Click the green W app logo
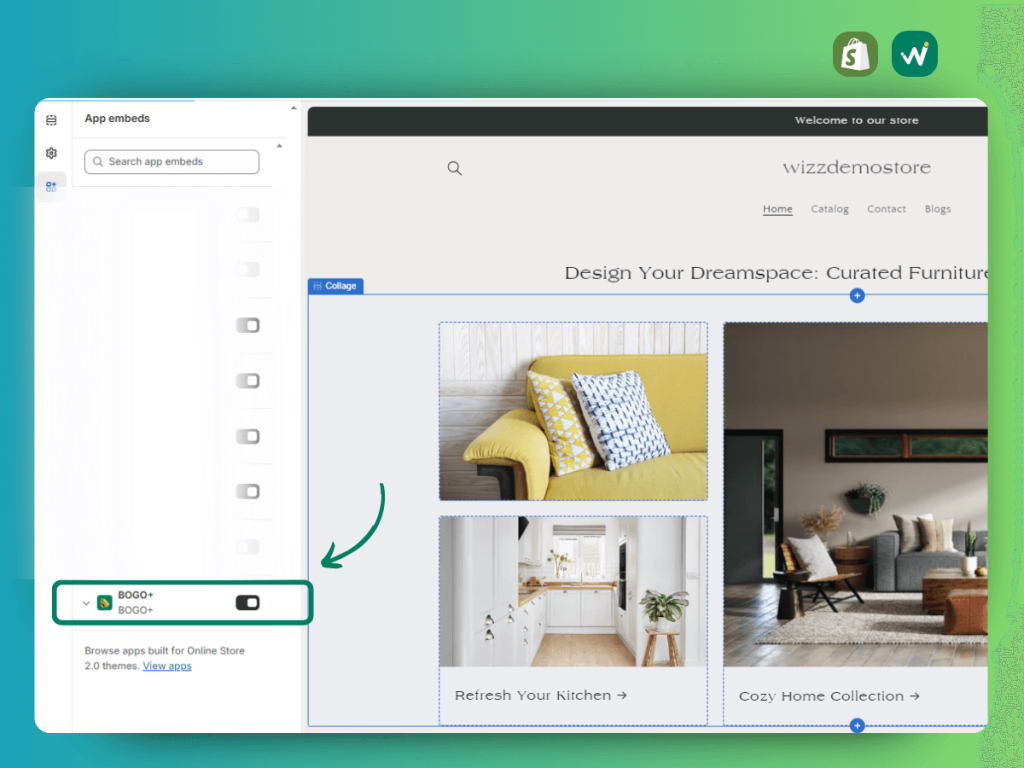Screen dimensions: 1024x768 [914, 54]
